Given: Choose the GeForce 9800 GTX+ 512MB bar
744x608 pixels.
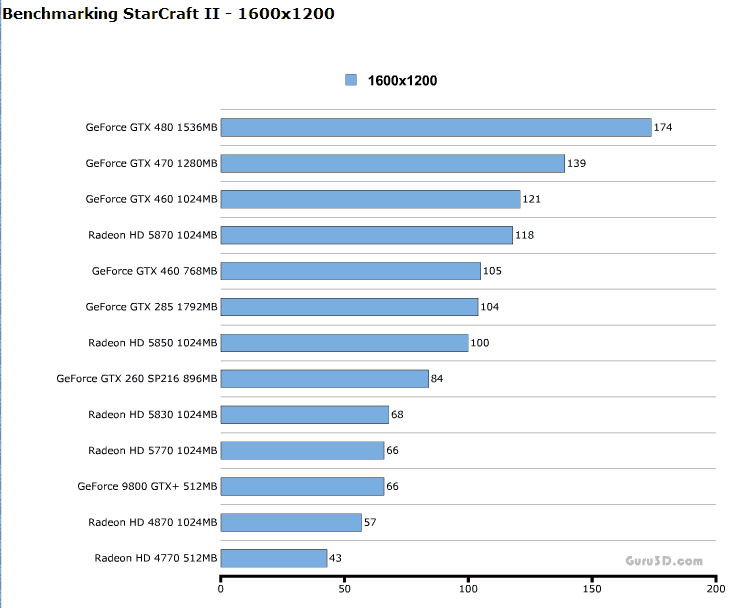Looking at the screenshot, I should tap(302, 486).
